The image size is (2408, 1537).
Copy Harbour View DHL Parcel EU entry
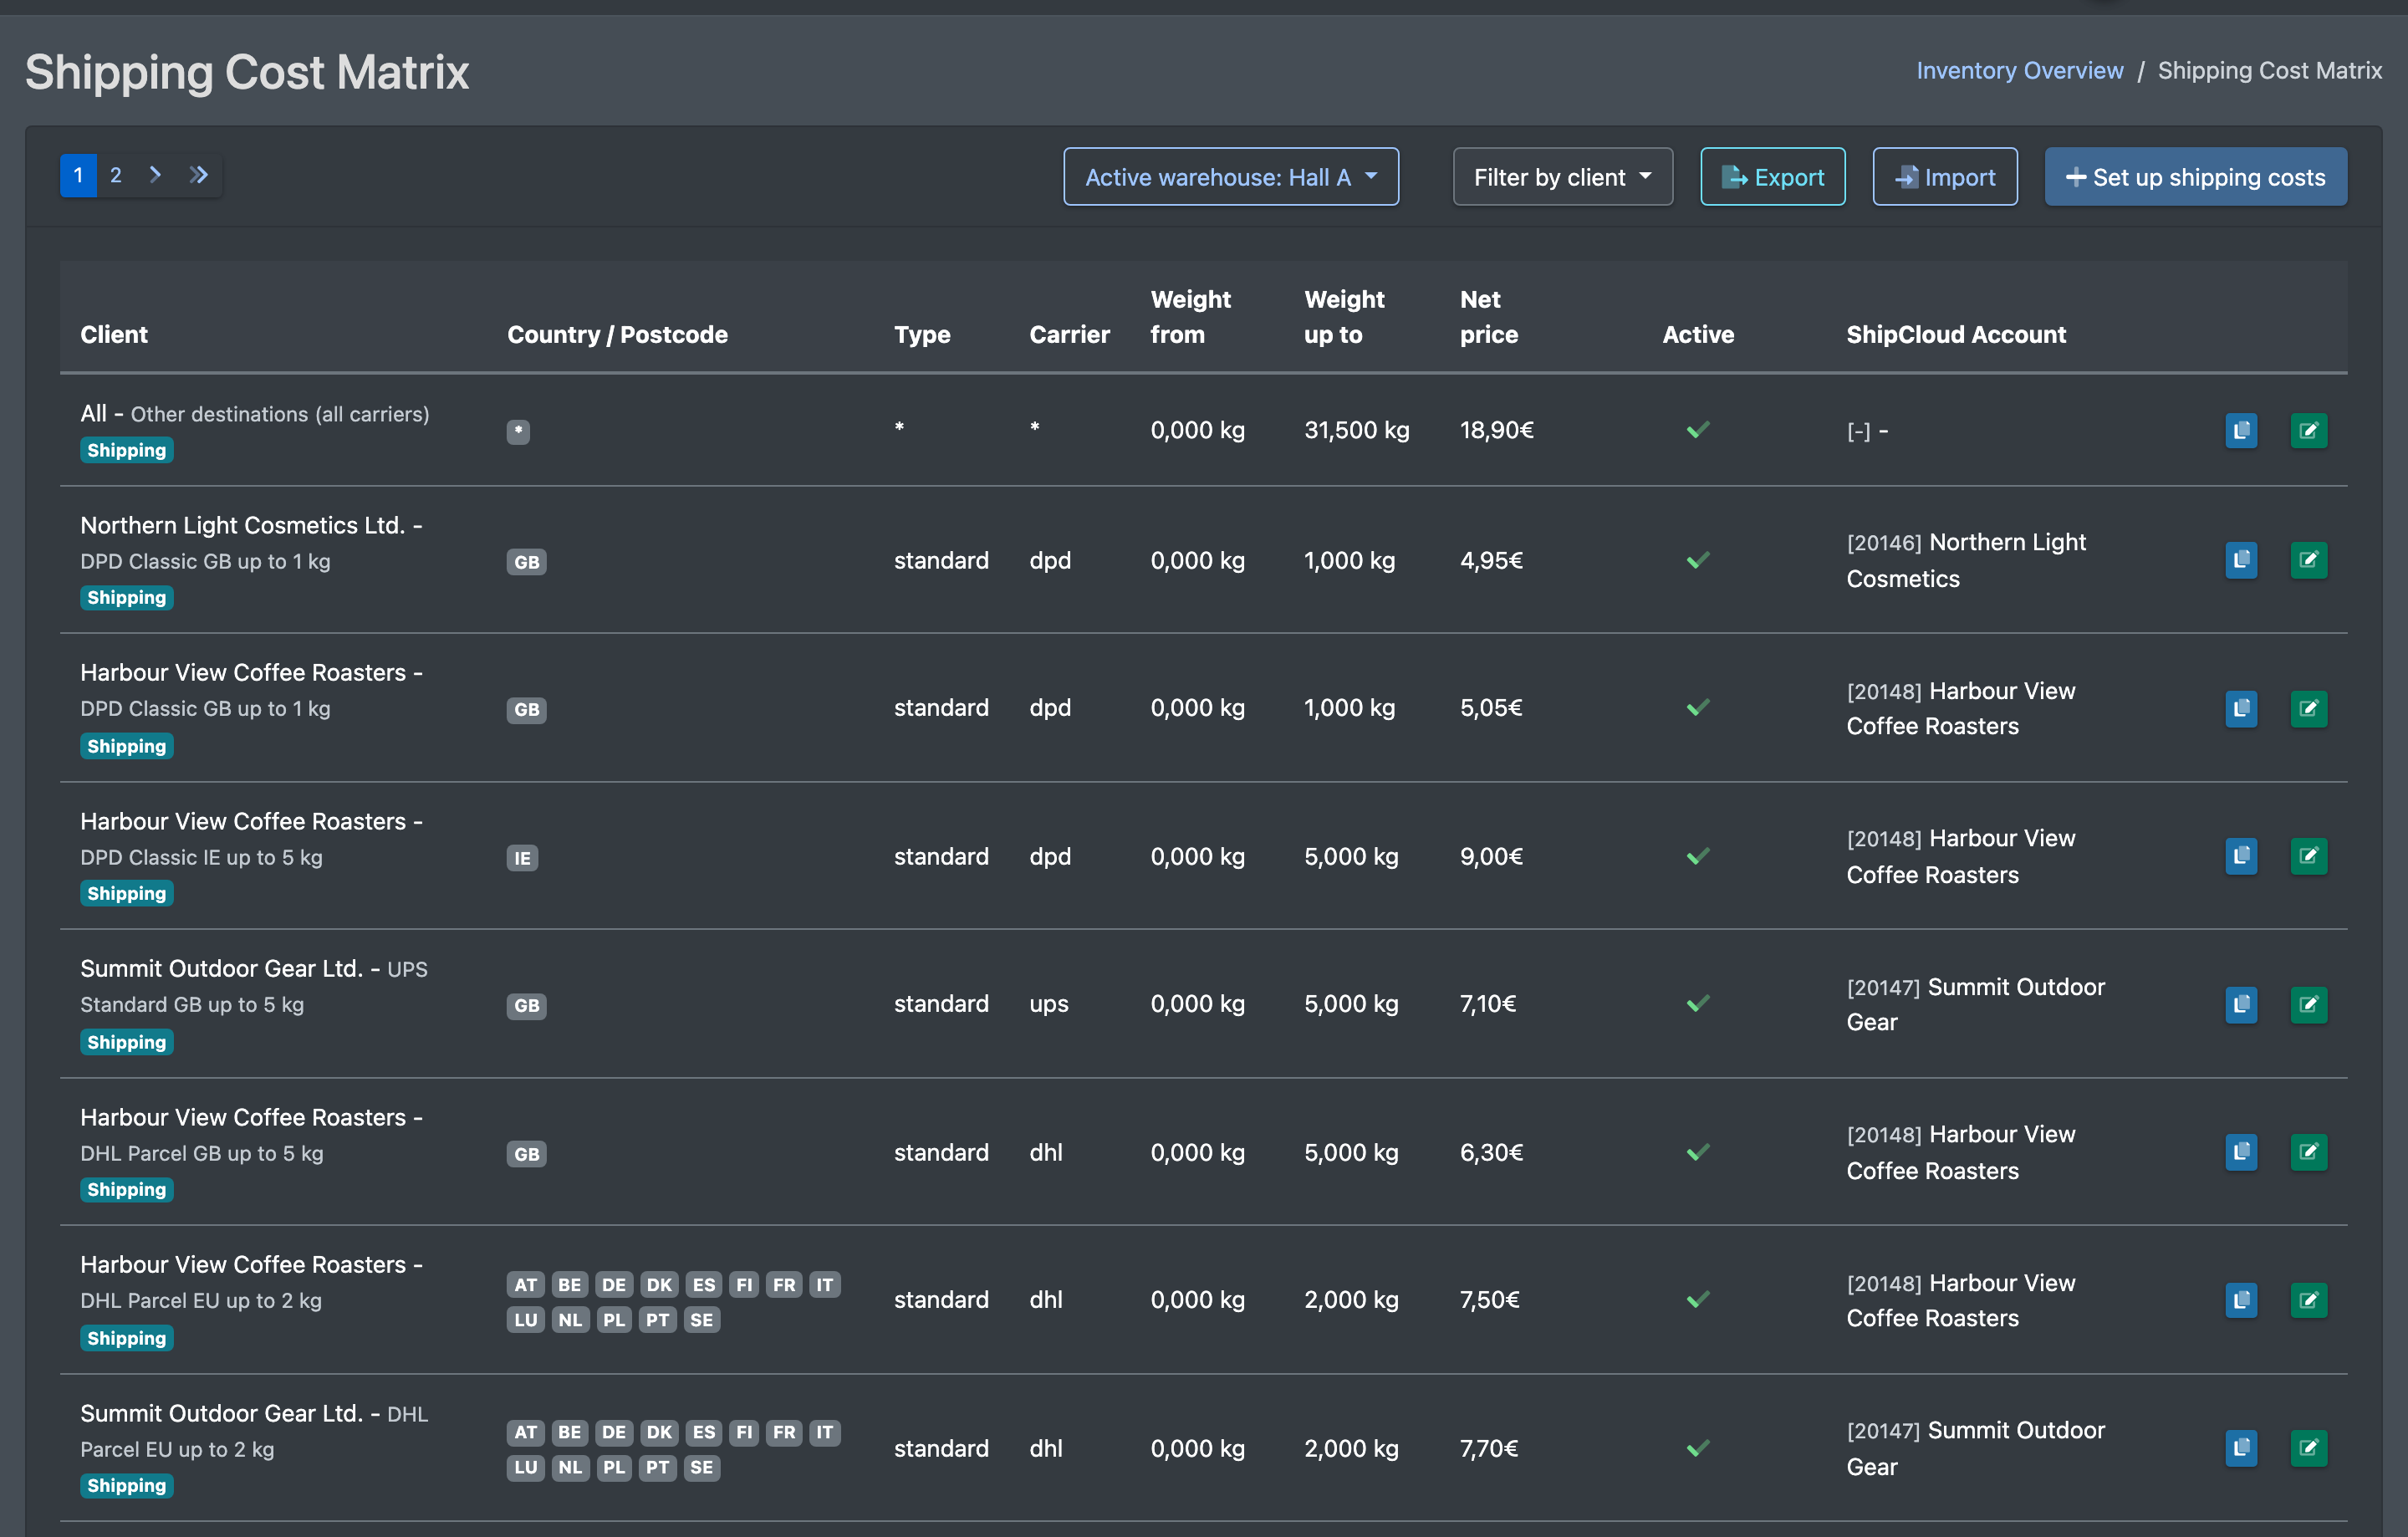point(2241,1301)
